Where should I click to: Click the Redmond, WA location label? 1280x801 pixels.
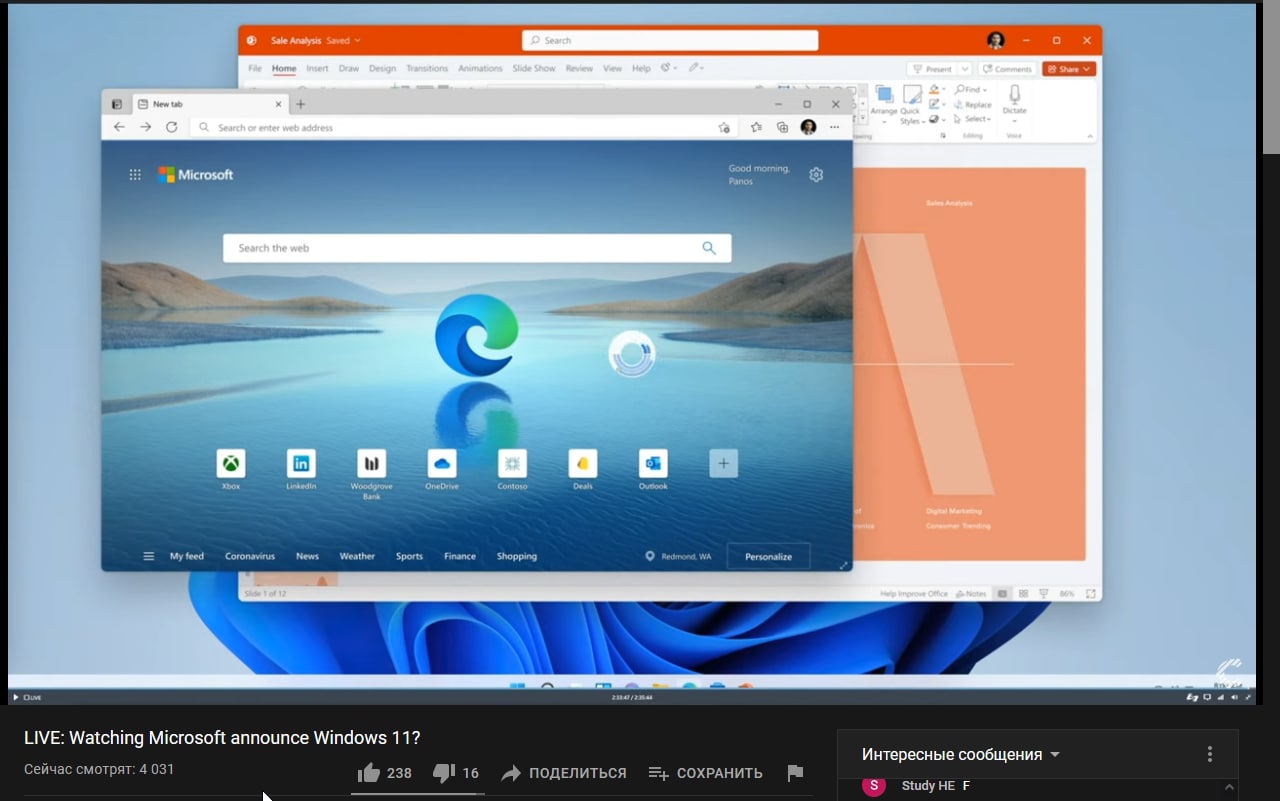point(679,556)
